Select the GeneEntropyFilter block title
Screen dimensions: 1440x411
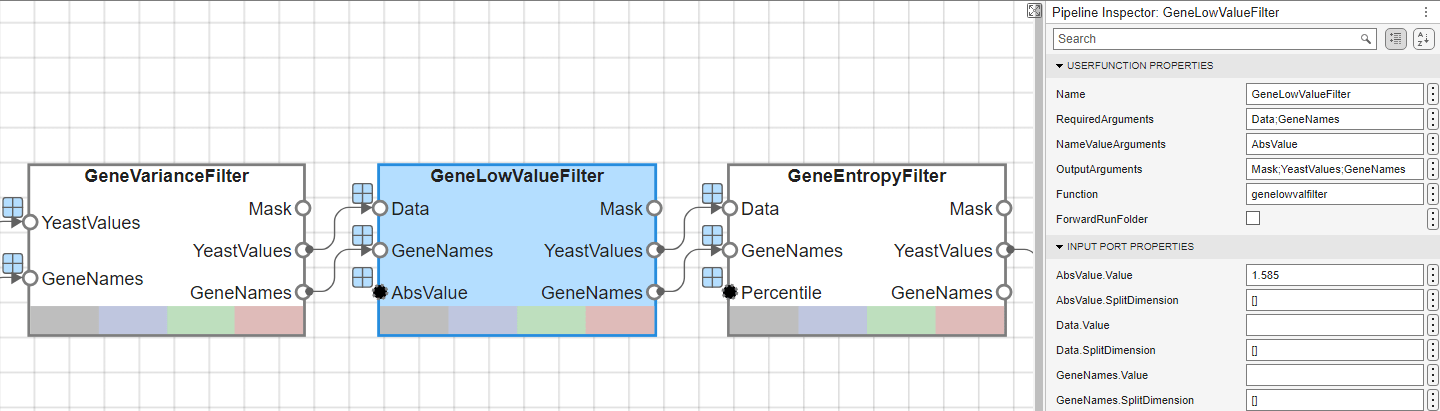[x=866, y=176]
